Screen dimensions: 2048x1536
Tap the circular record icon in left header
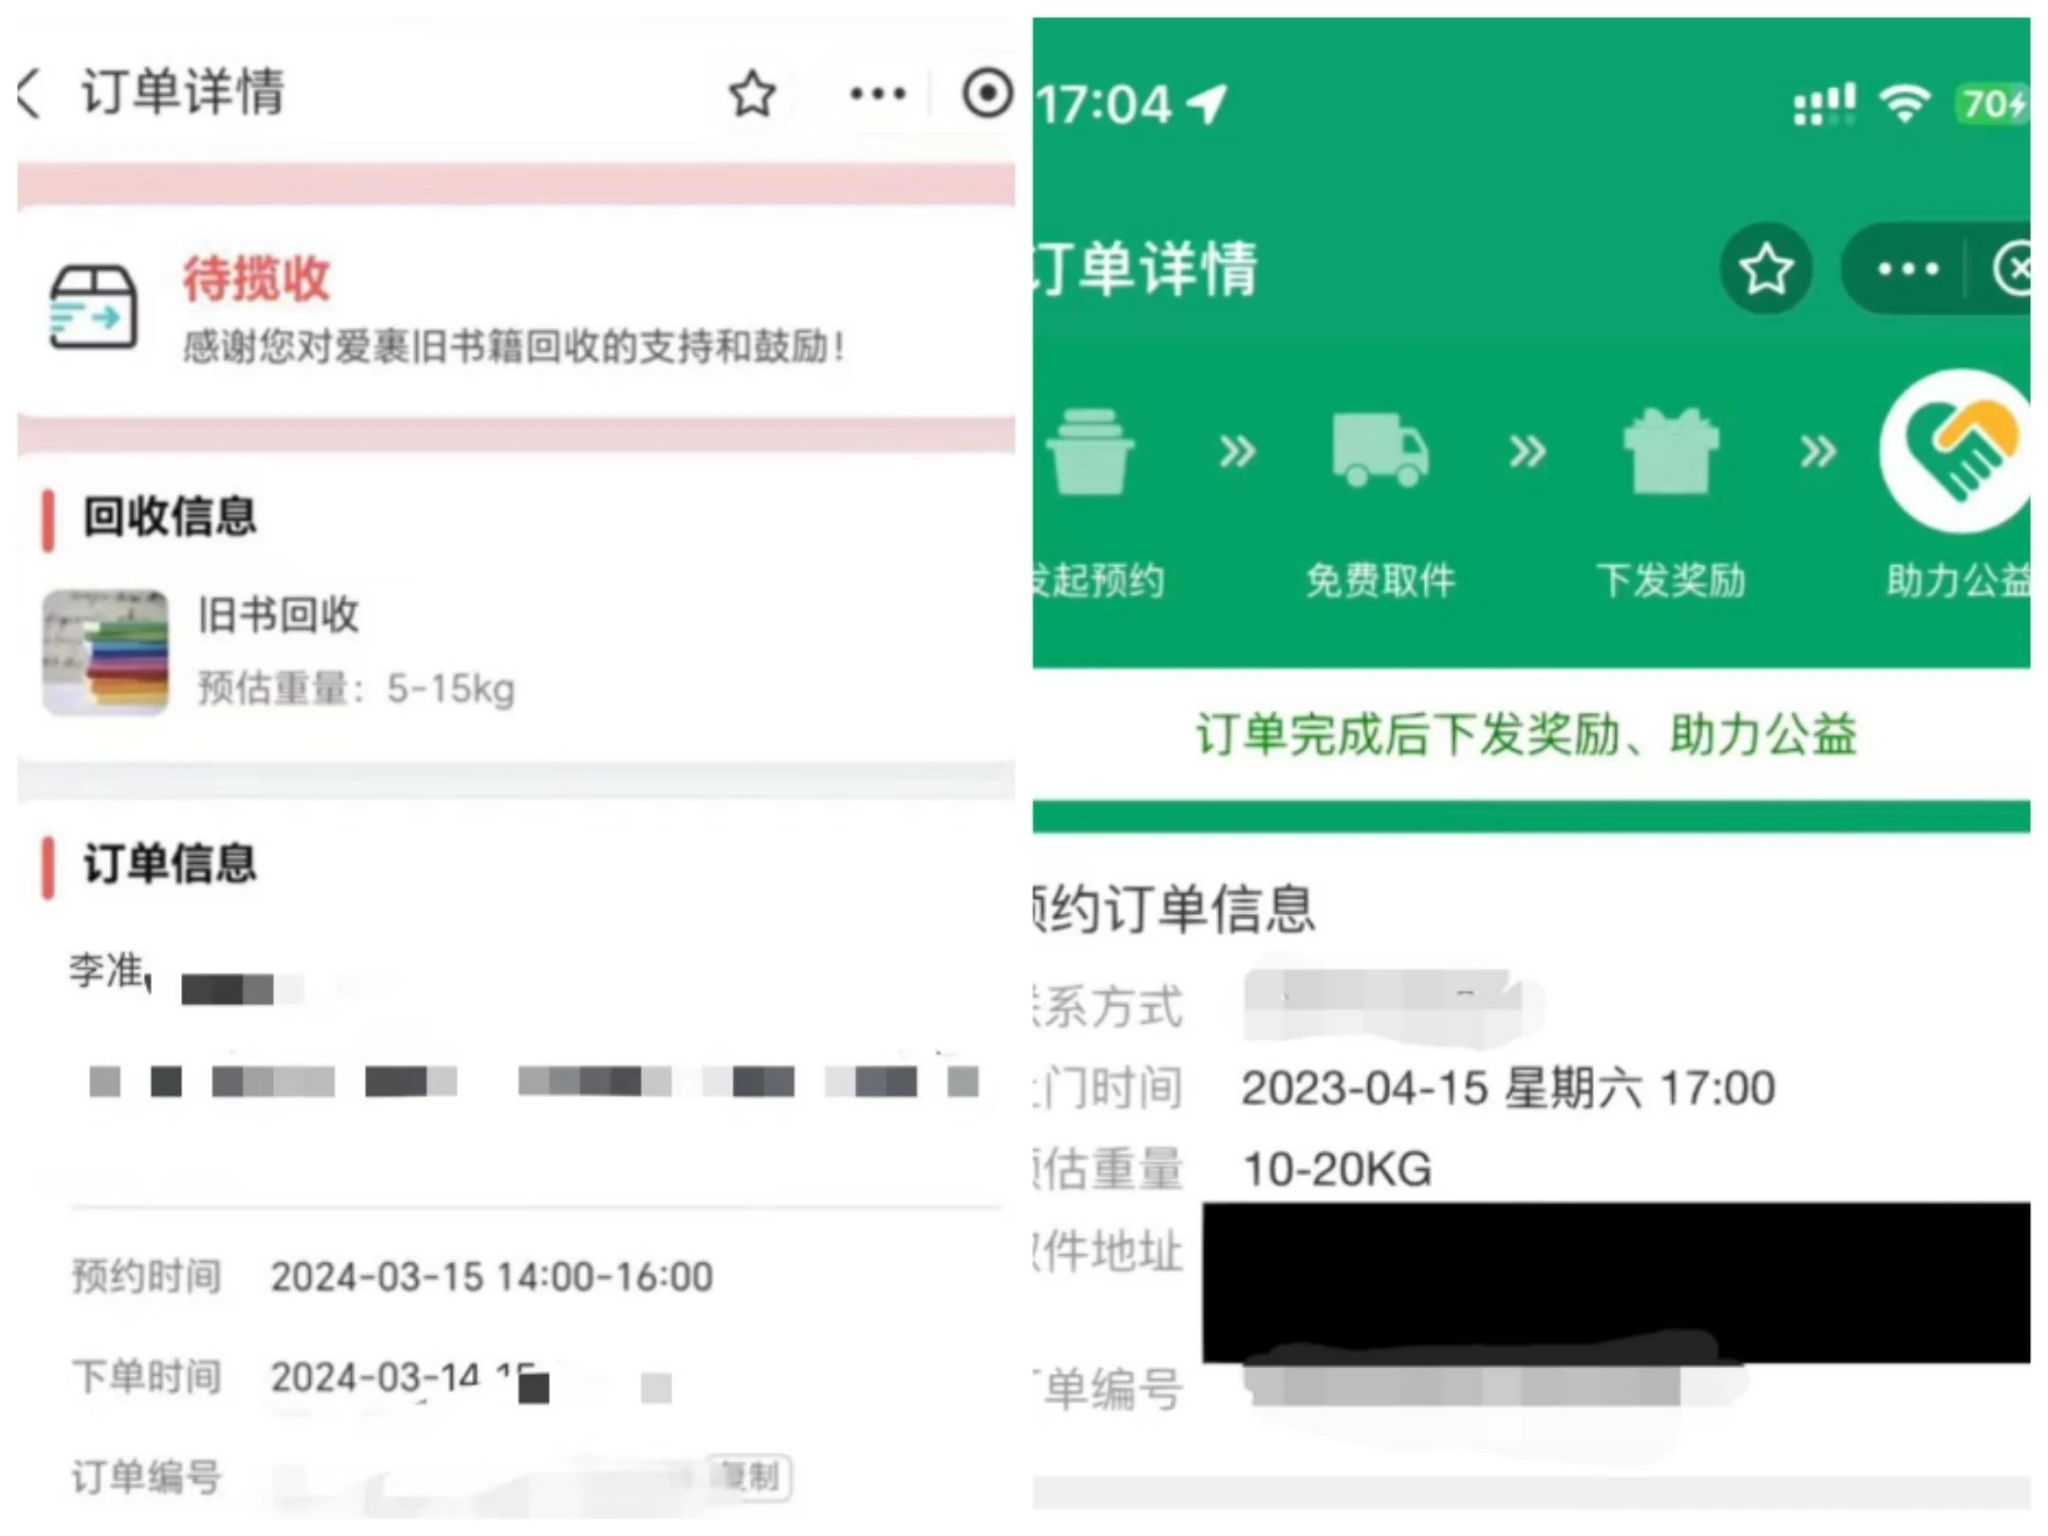click(987, 93)
